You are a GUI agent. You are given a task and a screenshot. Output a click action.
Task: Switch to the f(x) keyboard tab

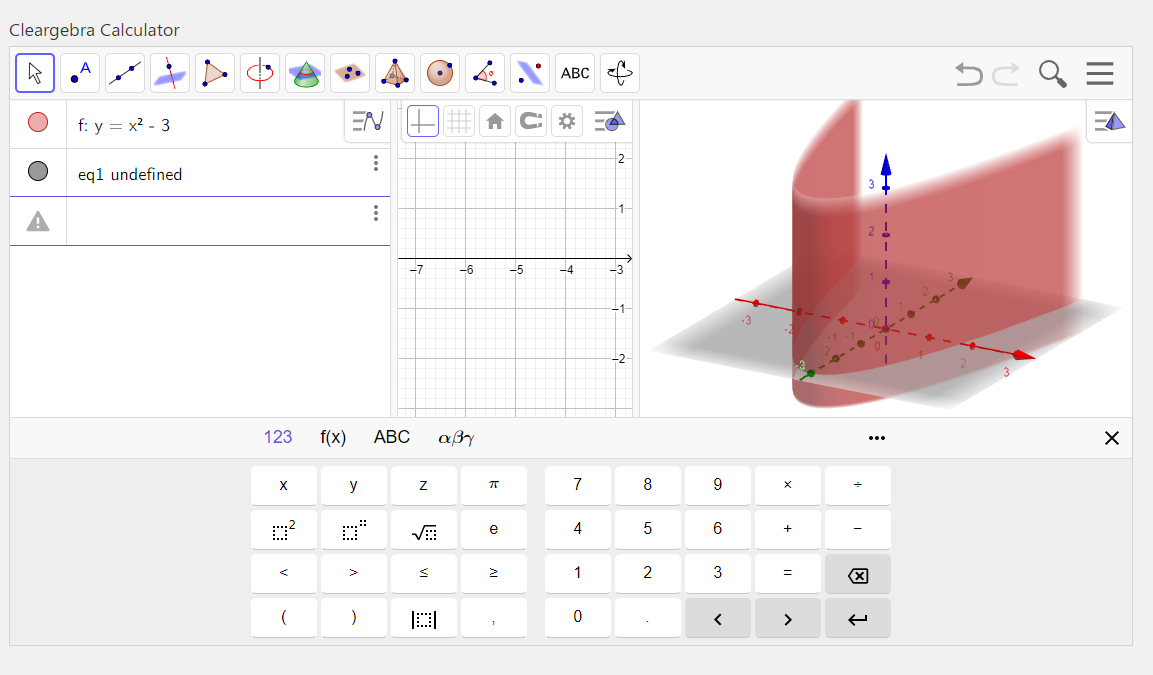[x=333, y=437]
